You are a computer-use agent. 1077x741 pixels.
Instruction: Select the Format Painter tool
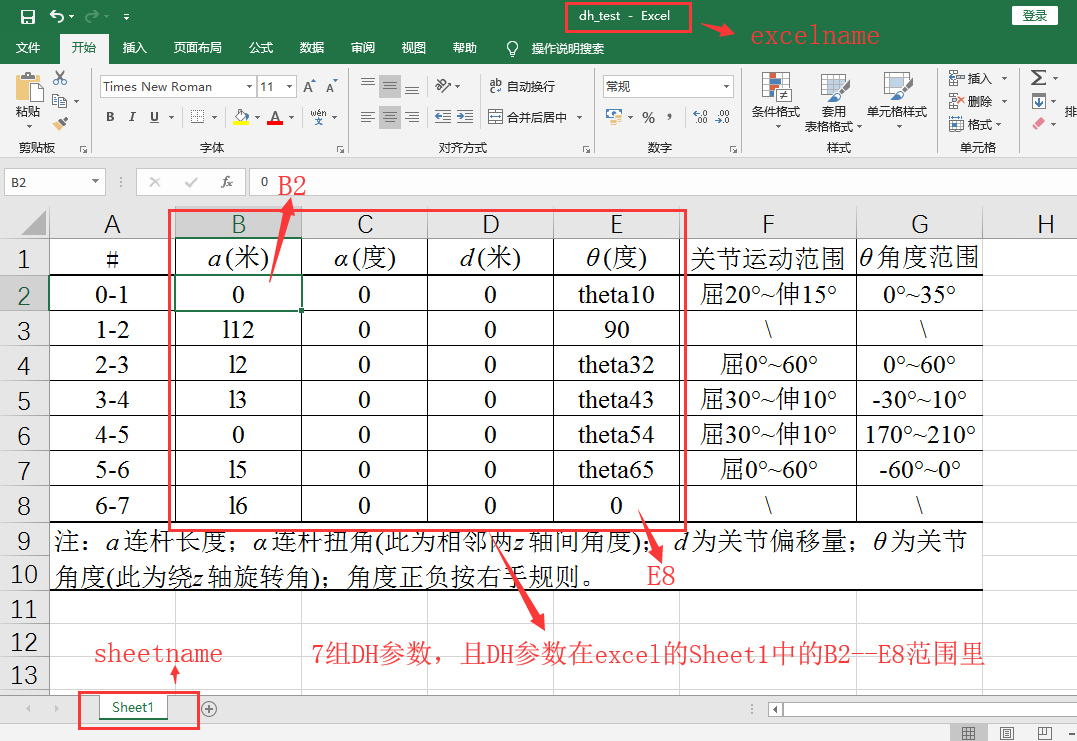(60, 122)
